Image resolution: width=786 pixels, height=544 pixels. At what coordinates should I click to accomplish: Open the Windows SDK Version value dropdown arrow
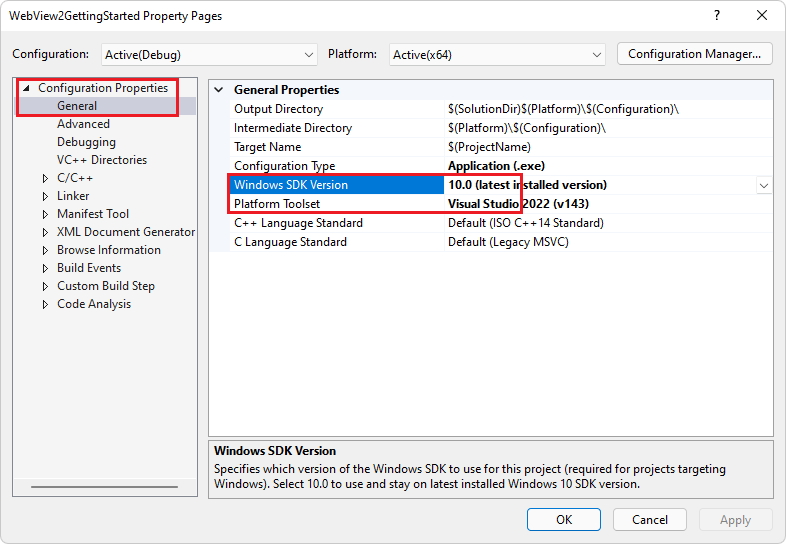click(x=763, y=186)
